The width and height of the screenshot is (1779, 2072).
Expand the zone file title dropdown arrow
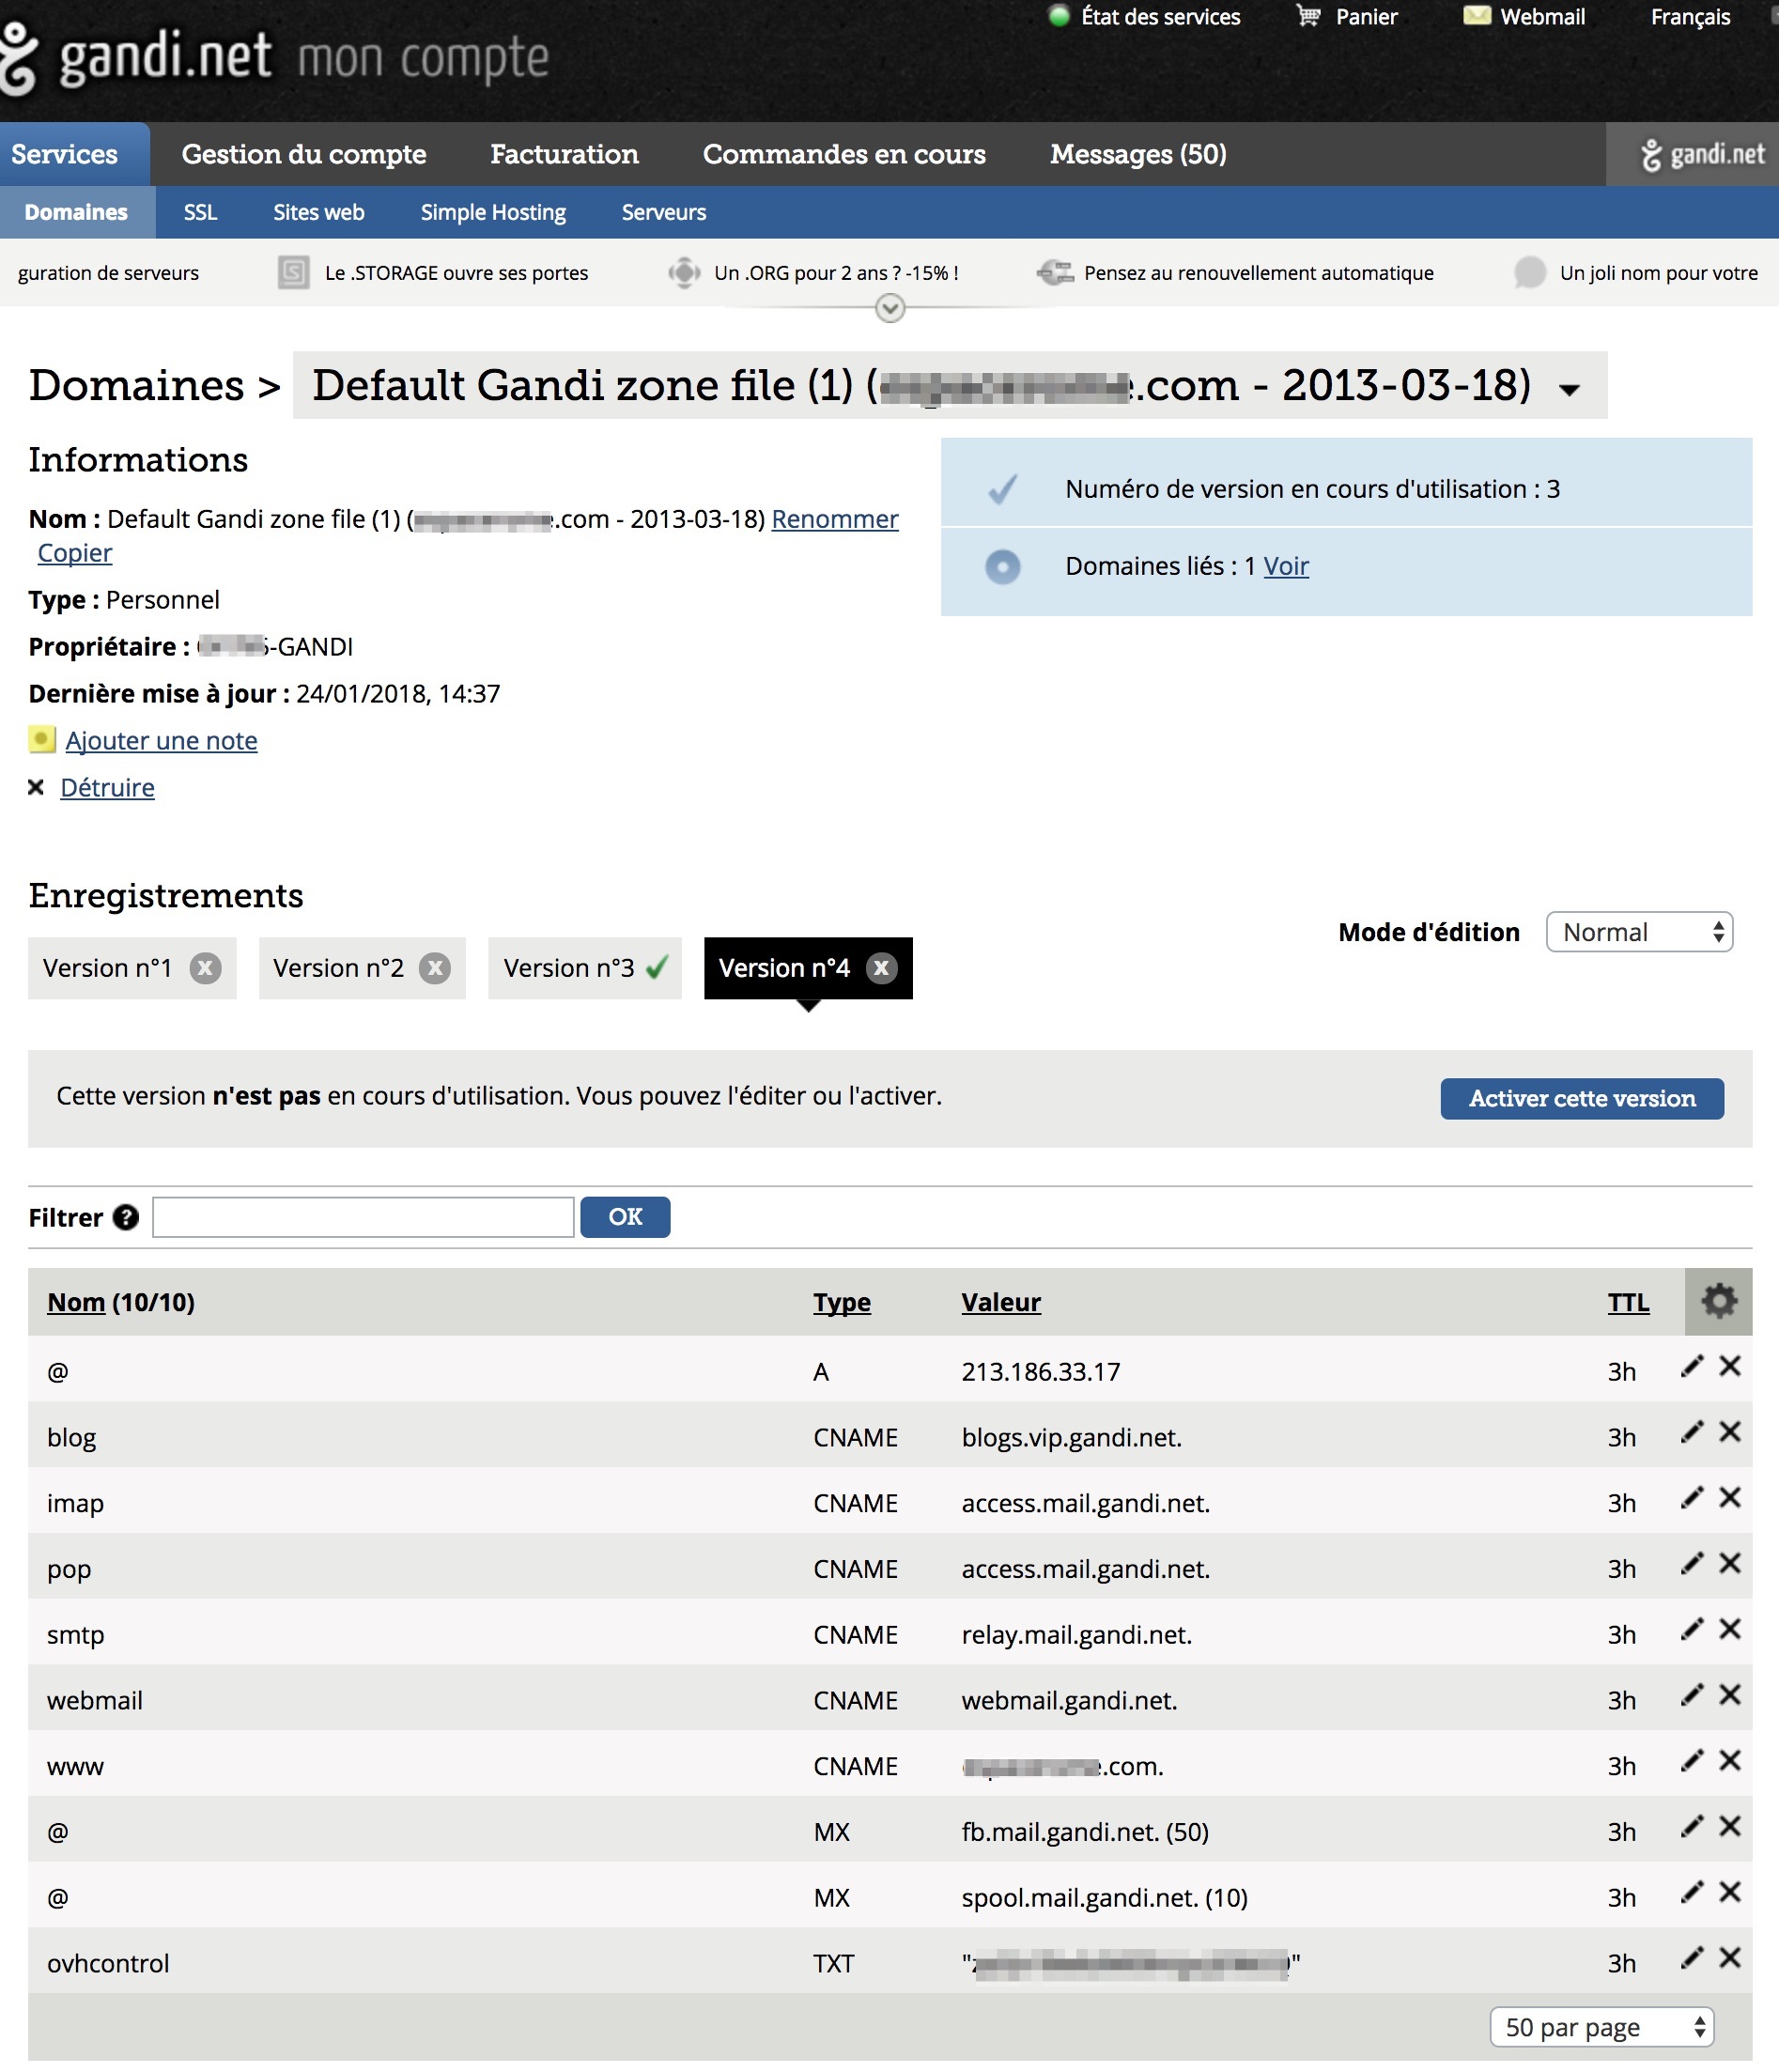coord(1570,389)
